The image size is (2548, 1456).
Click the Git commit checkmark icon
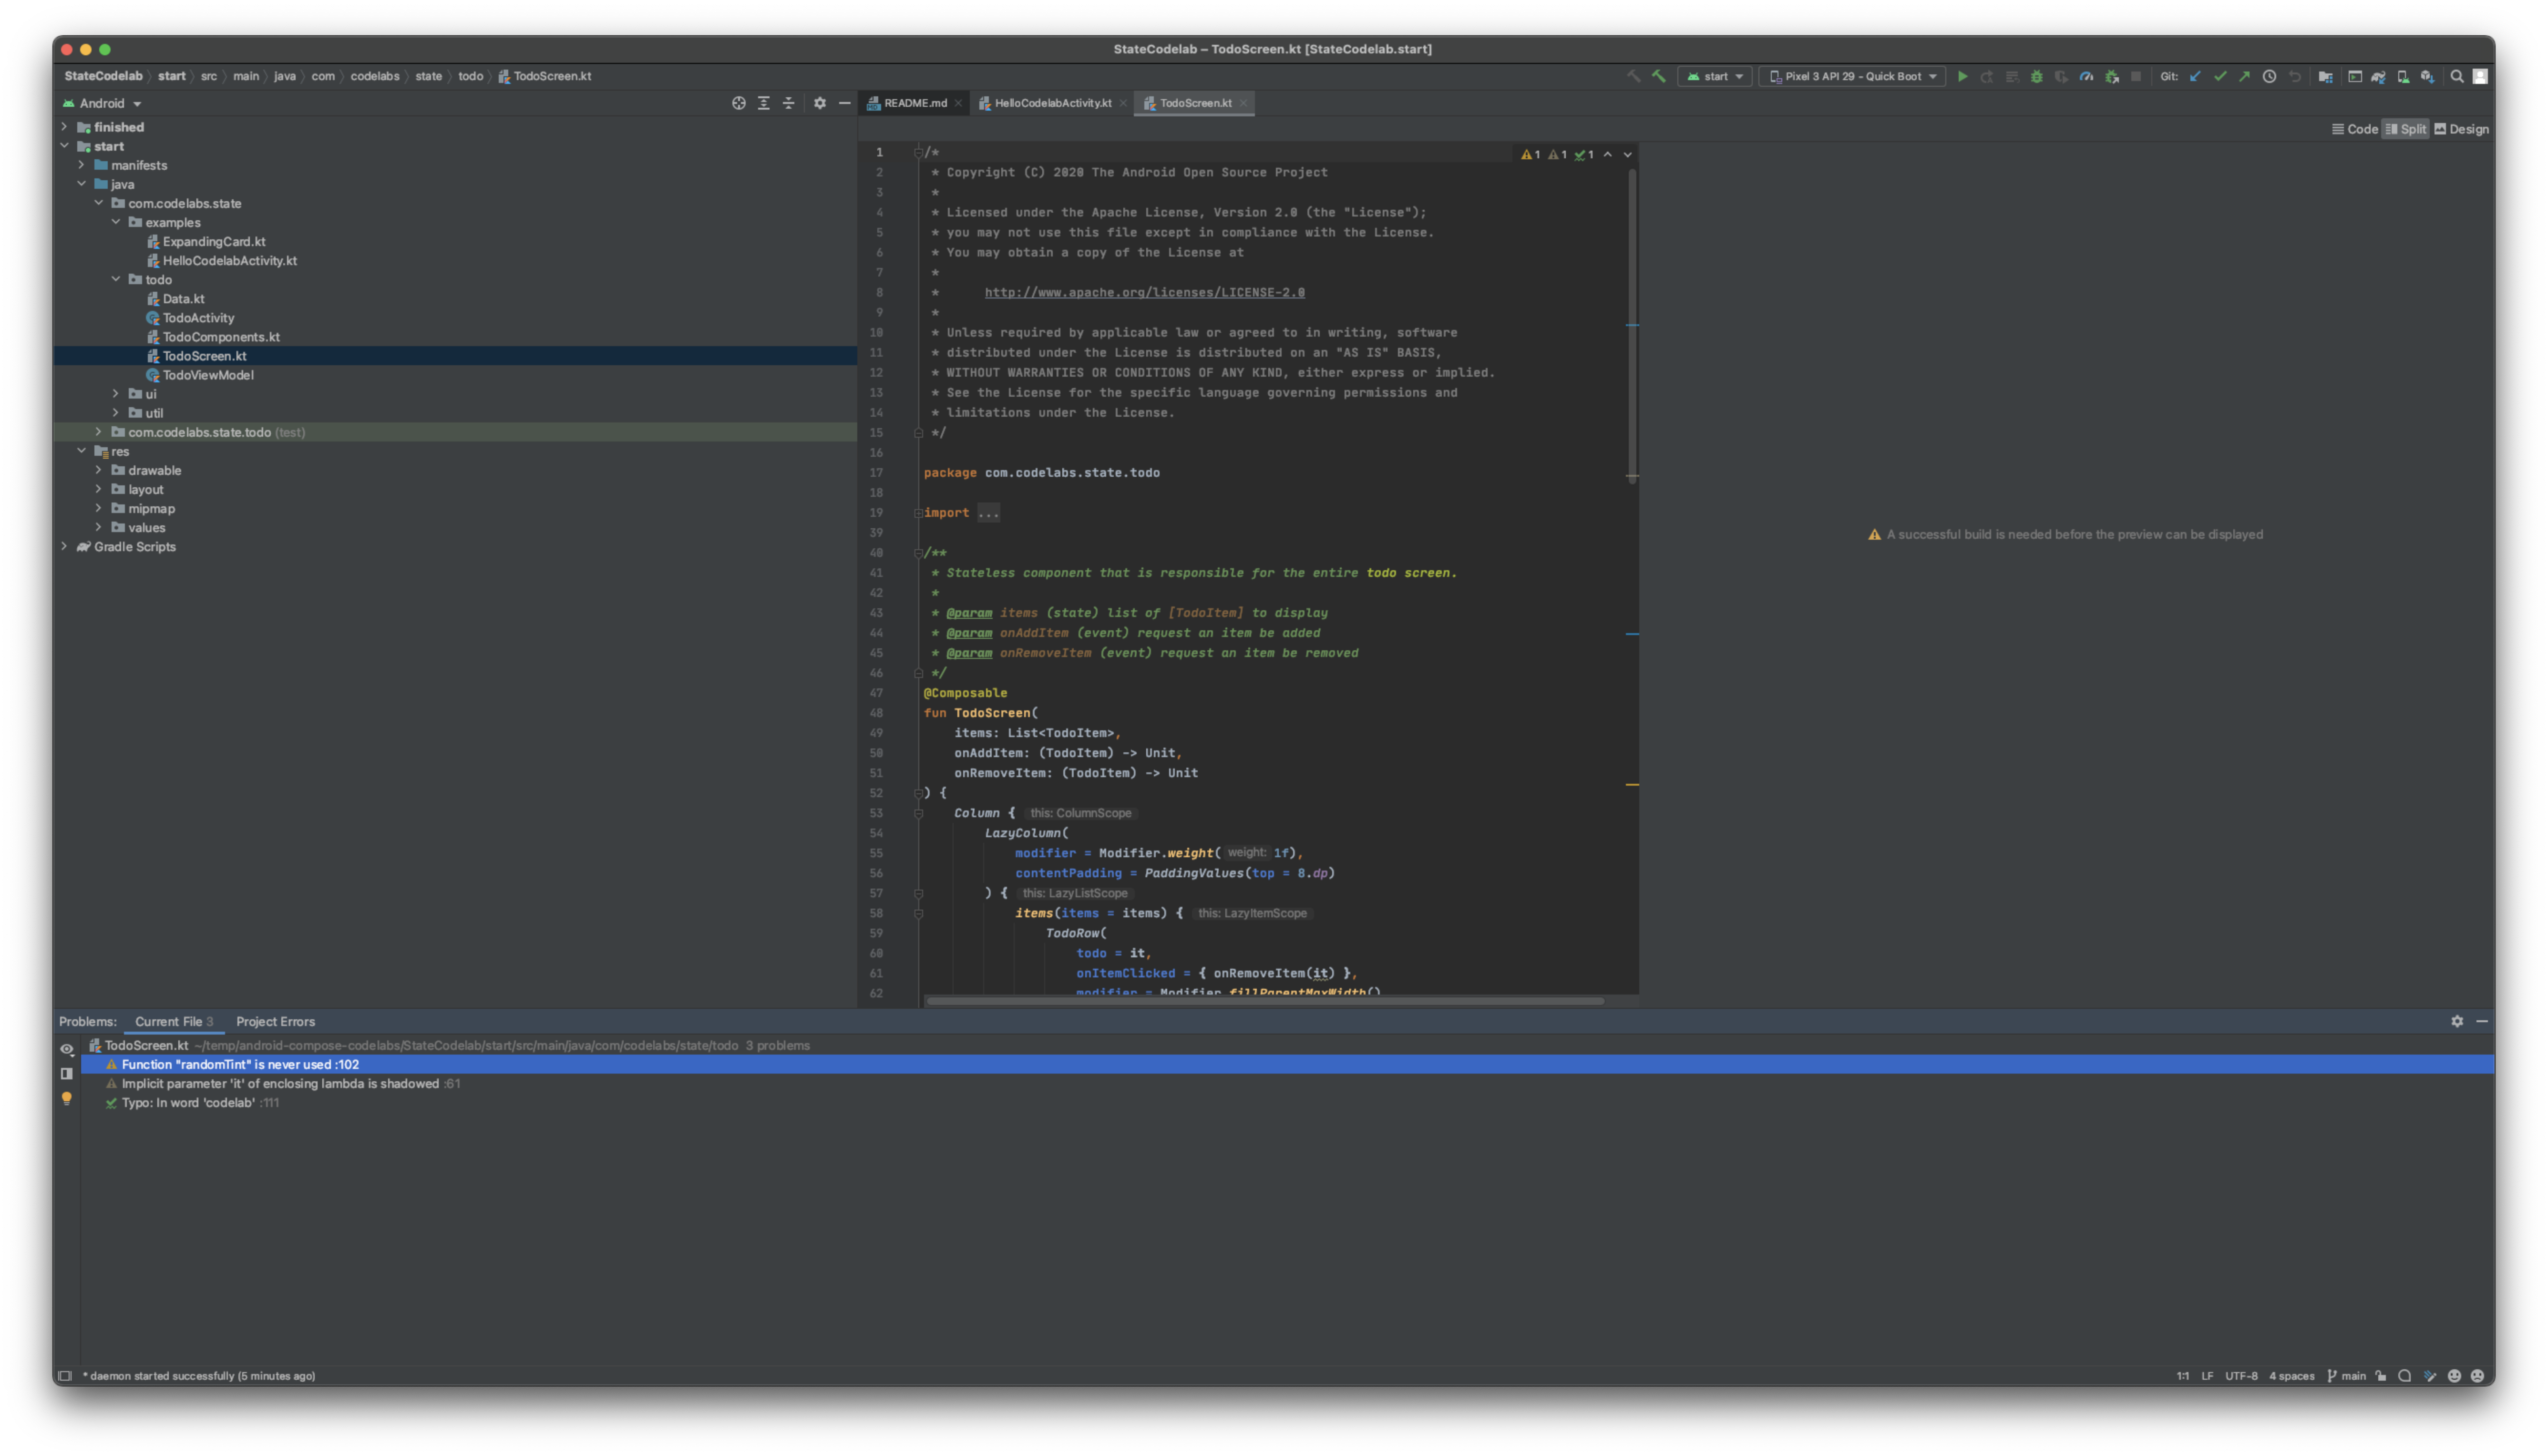(2220, 76)
